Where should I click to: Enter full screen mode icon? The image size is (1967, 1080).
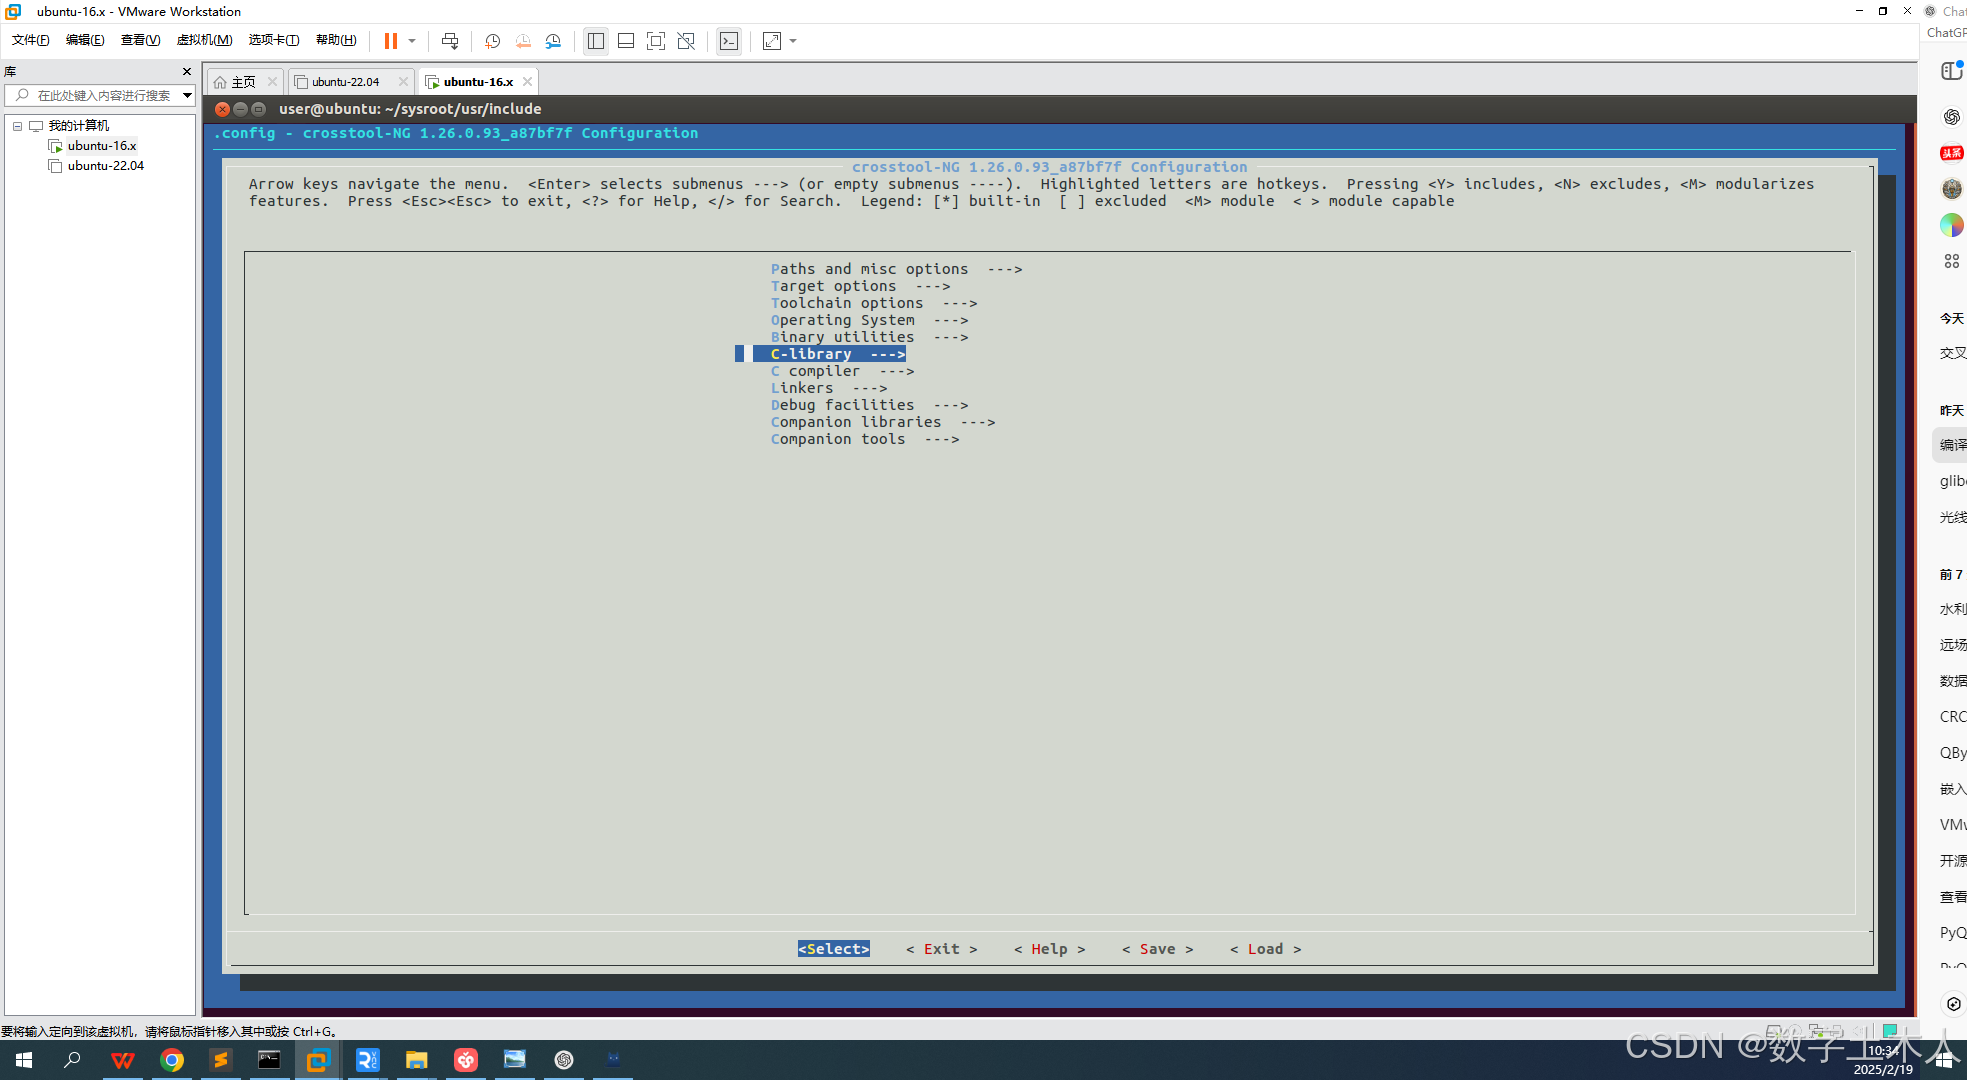(x=656, y=41)
